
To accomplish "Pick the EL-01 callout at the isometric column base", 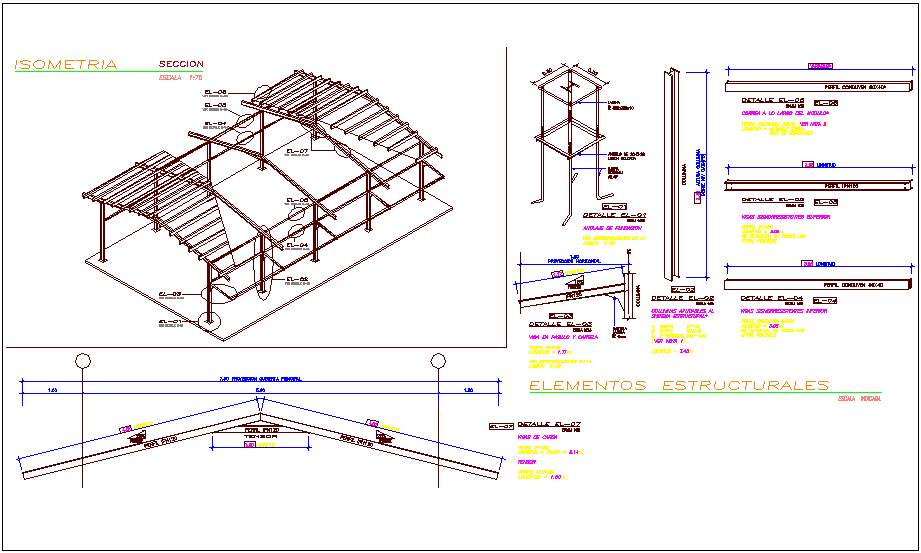I will coord(170,321).
